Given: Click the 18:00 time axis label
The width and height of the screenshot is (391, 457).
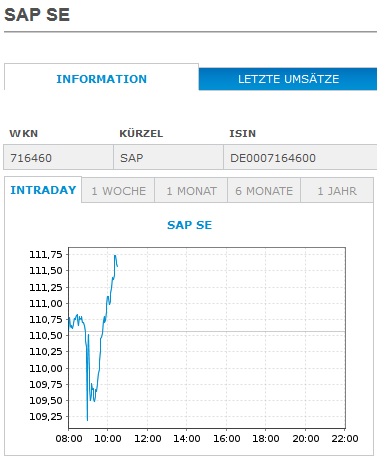Looking at the screenshot, I should [266, 438].
